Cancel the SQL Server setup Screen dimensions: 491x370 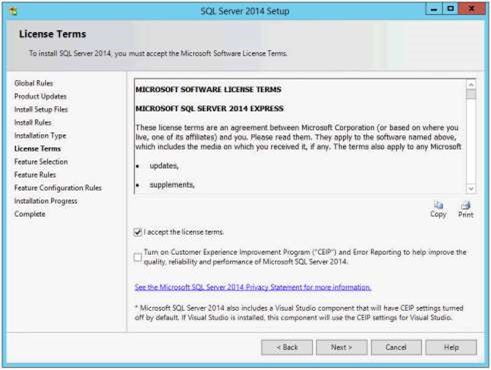click(x=396, y=347)
